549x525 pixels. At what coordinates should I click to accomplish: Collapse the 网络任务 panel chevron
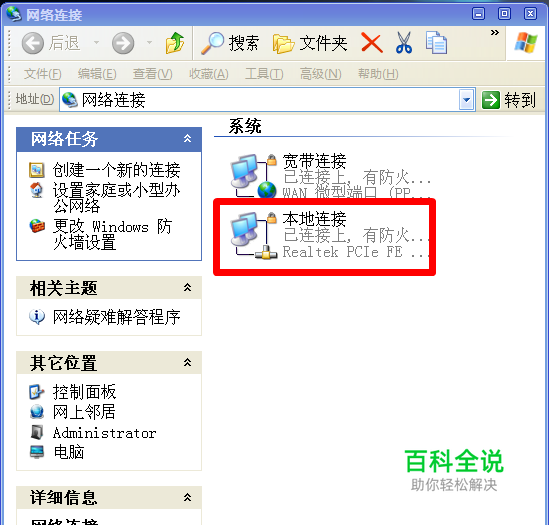tap(187, 139)
